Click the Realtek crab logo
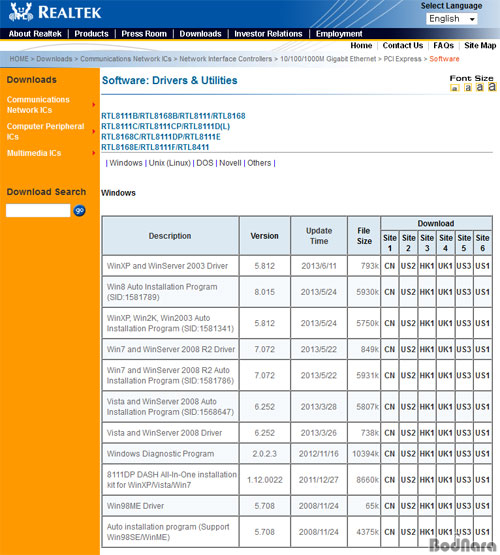The width and height of the screenshot is (500, 555). click(x=21, y=12)
